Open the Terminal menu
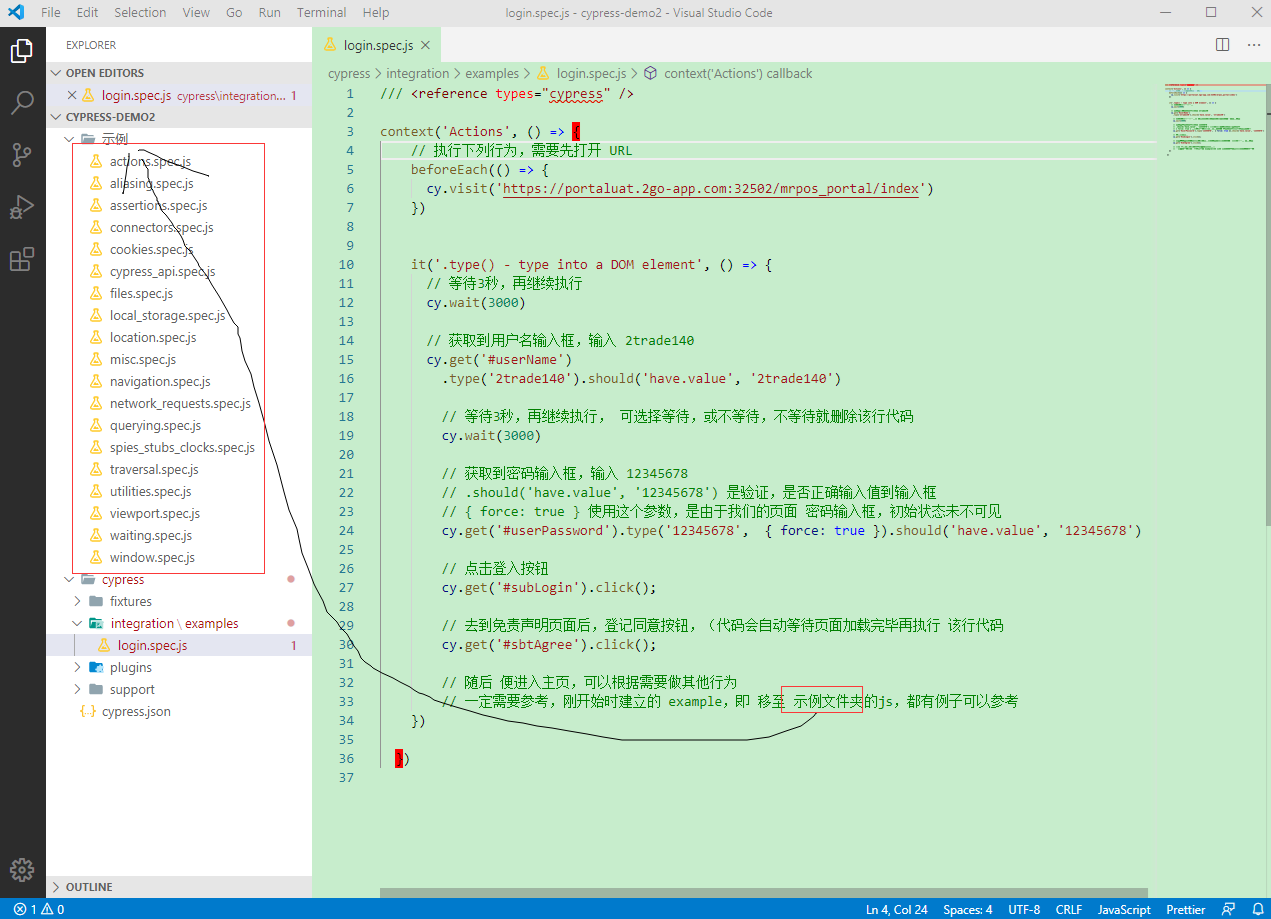This screenshot has width=1271, height=919. coord(322,12)
